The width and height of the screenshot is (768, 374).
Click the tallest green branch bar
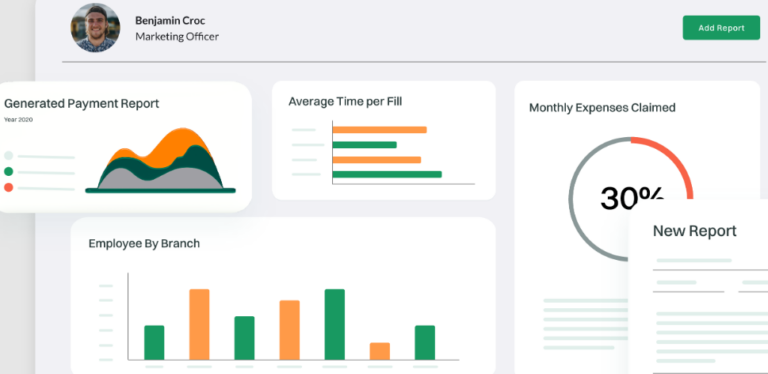pyautogui.click(x=335, y=325)
